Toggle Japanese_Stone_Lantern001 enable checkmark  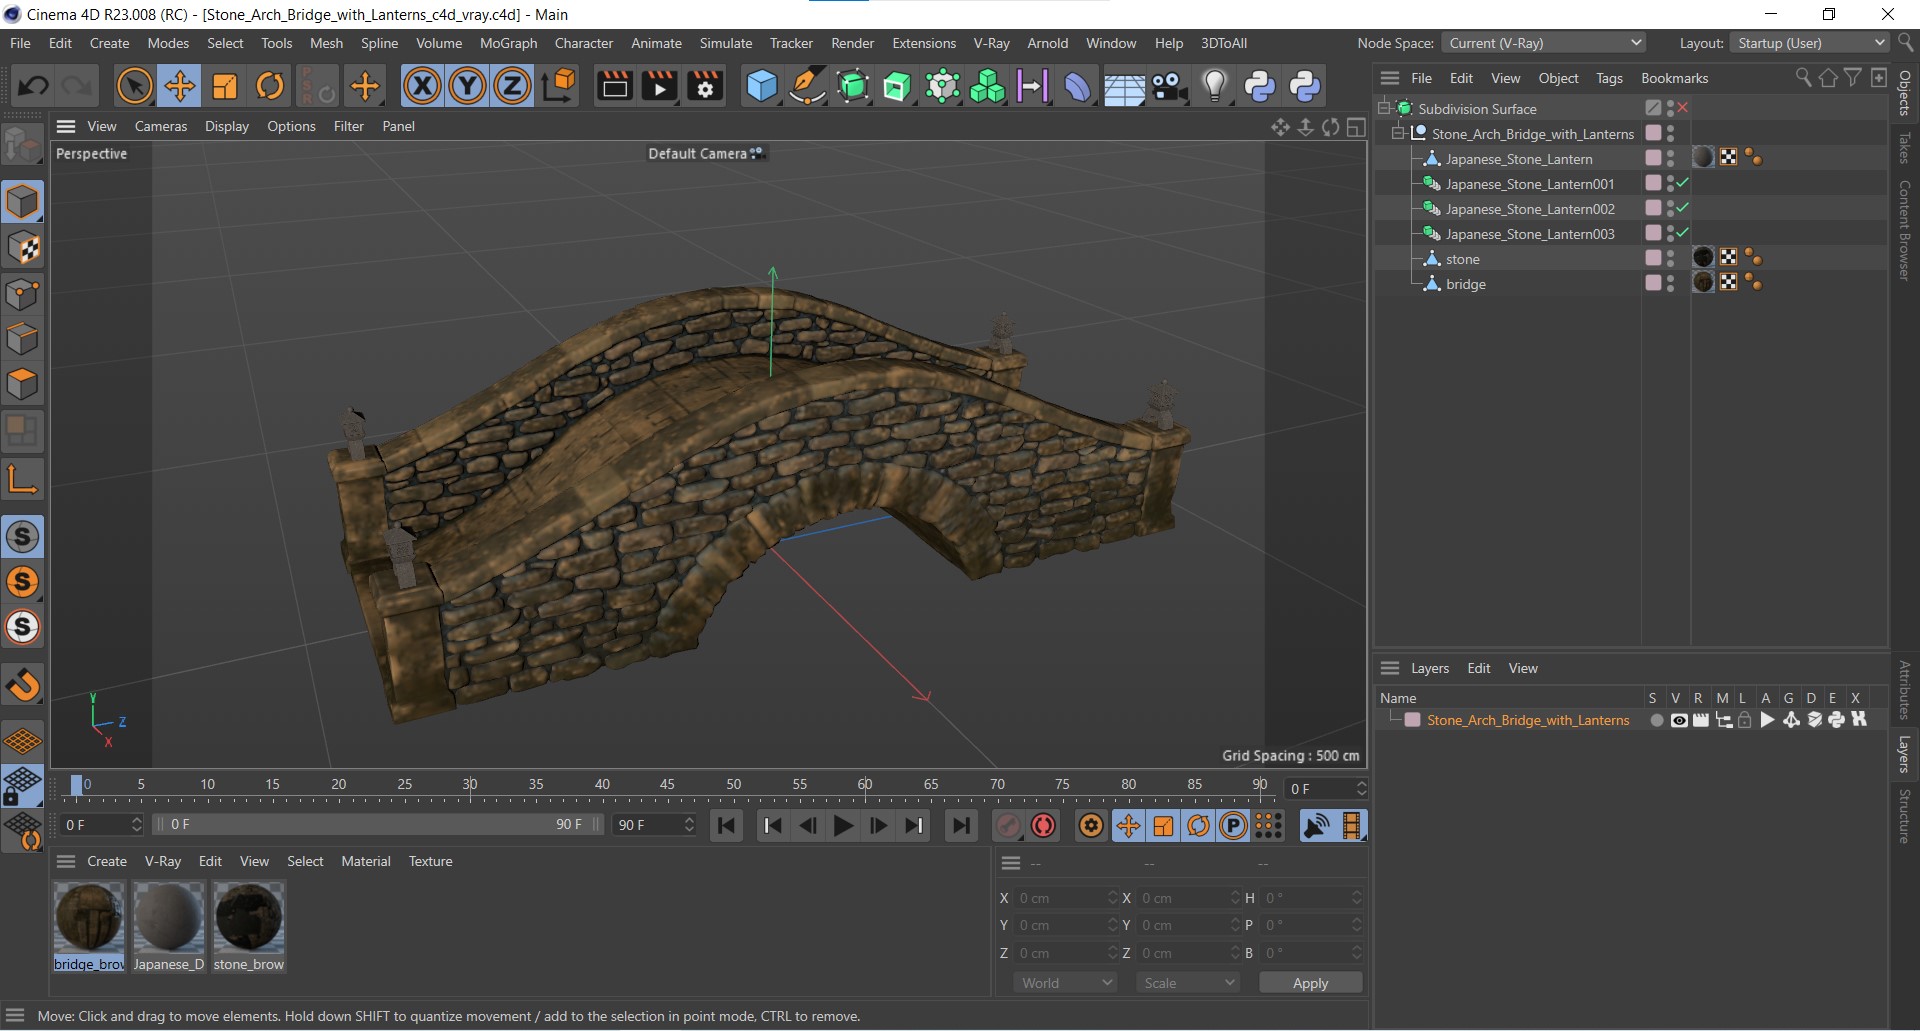tap(1682, 183)
